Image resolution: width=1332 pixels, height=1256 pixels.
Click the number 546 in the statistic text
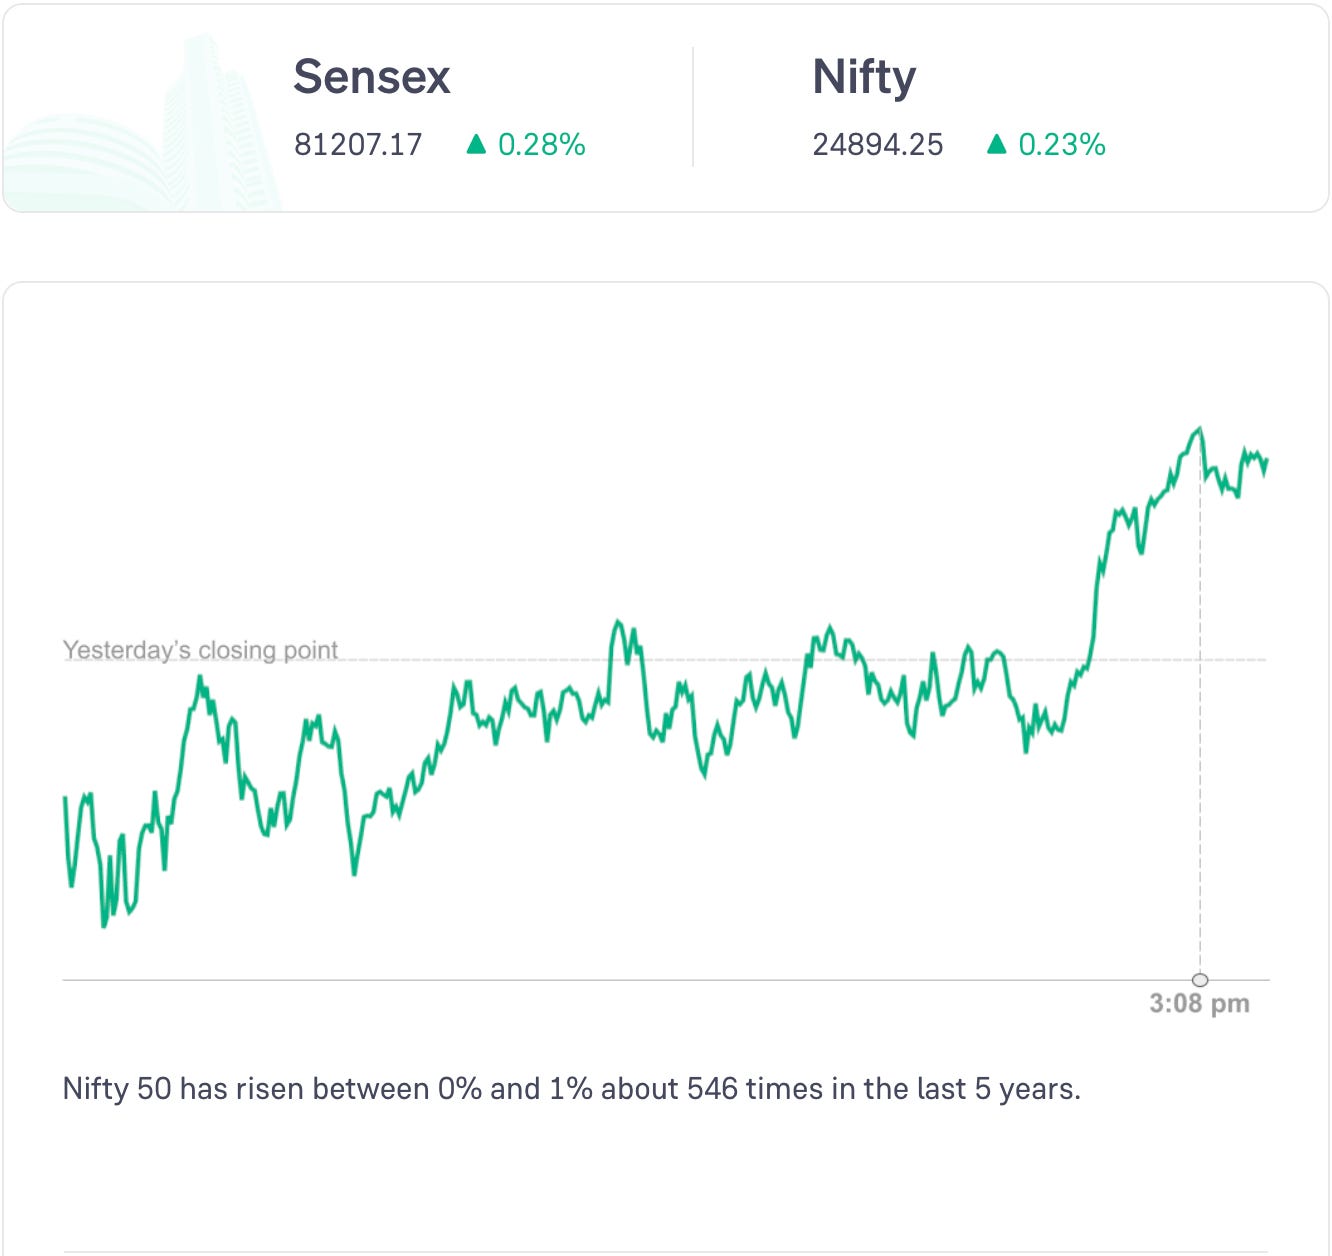coord(714,1088)
